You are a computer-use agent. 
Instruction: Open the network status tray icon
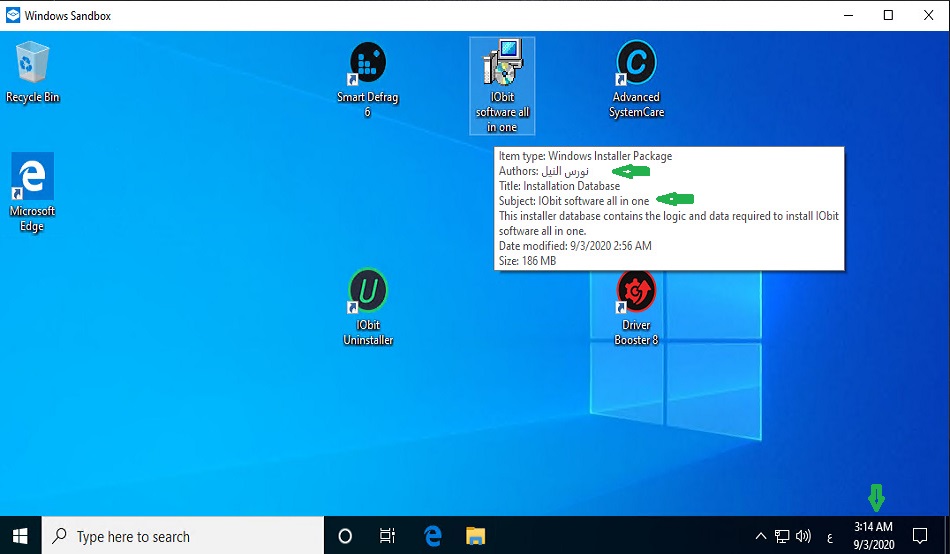pos(782,536)
